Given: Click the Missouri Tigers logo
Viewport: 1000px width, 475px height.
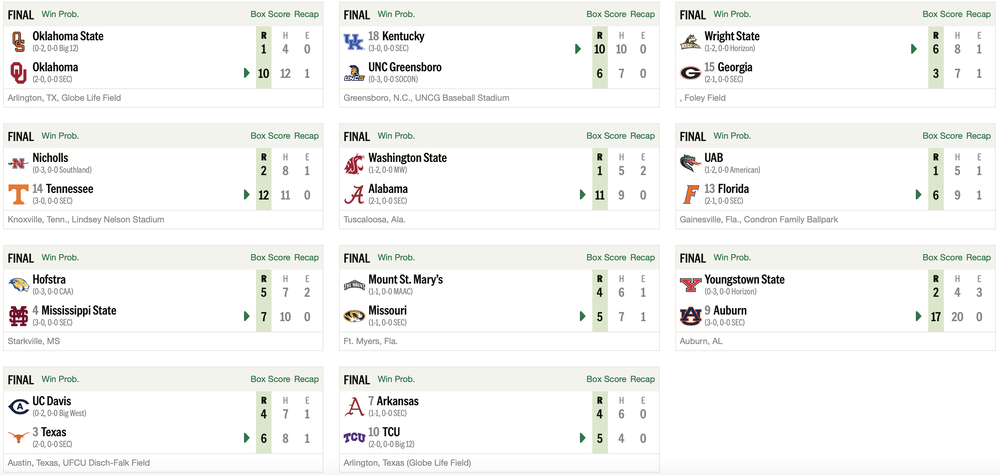Looking at the screenshot, I should (354, 316).
